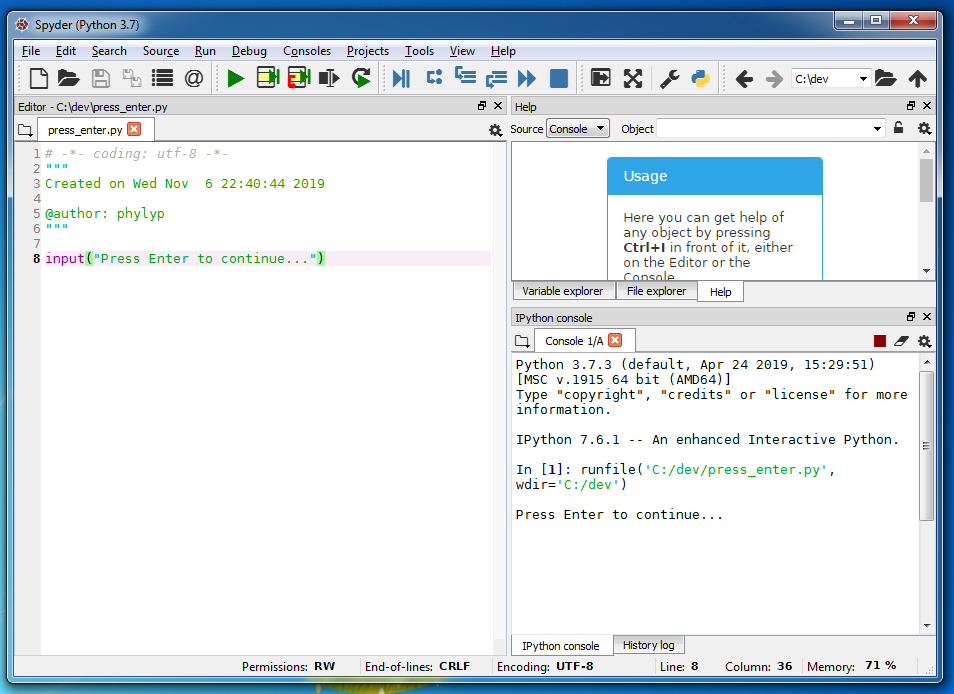The image size is (954, 694).
Task: Open PYTHONPATH manager Python icon
Action: point(700,78)
